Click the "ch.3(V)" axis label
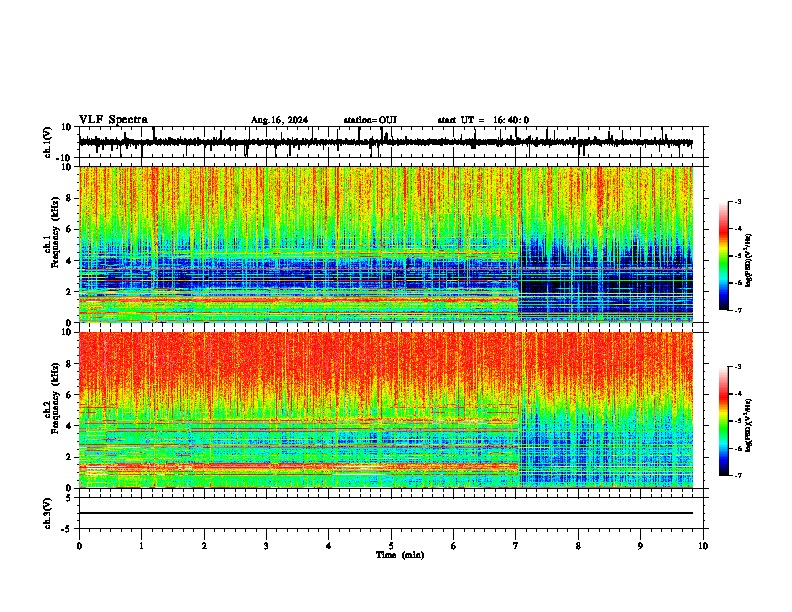This screenshot has width=792, height=612. 48,513
